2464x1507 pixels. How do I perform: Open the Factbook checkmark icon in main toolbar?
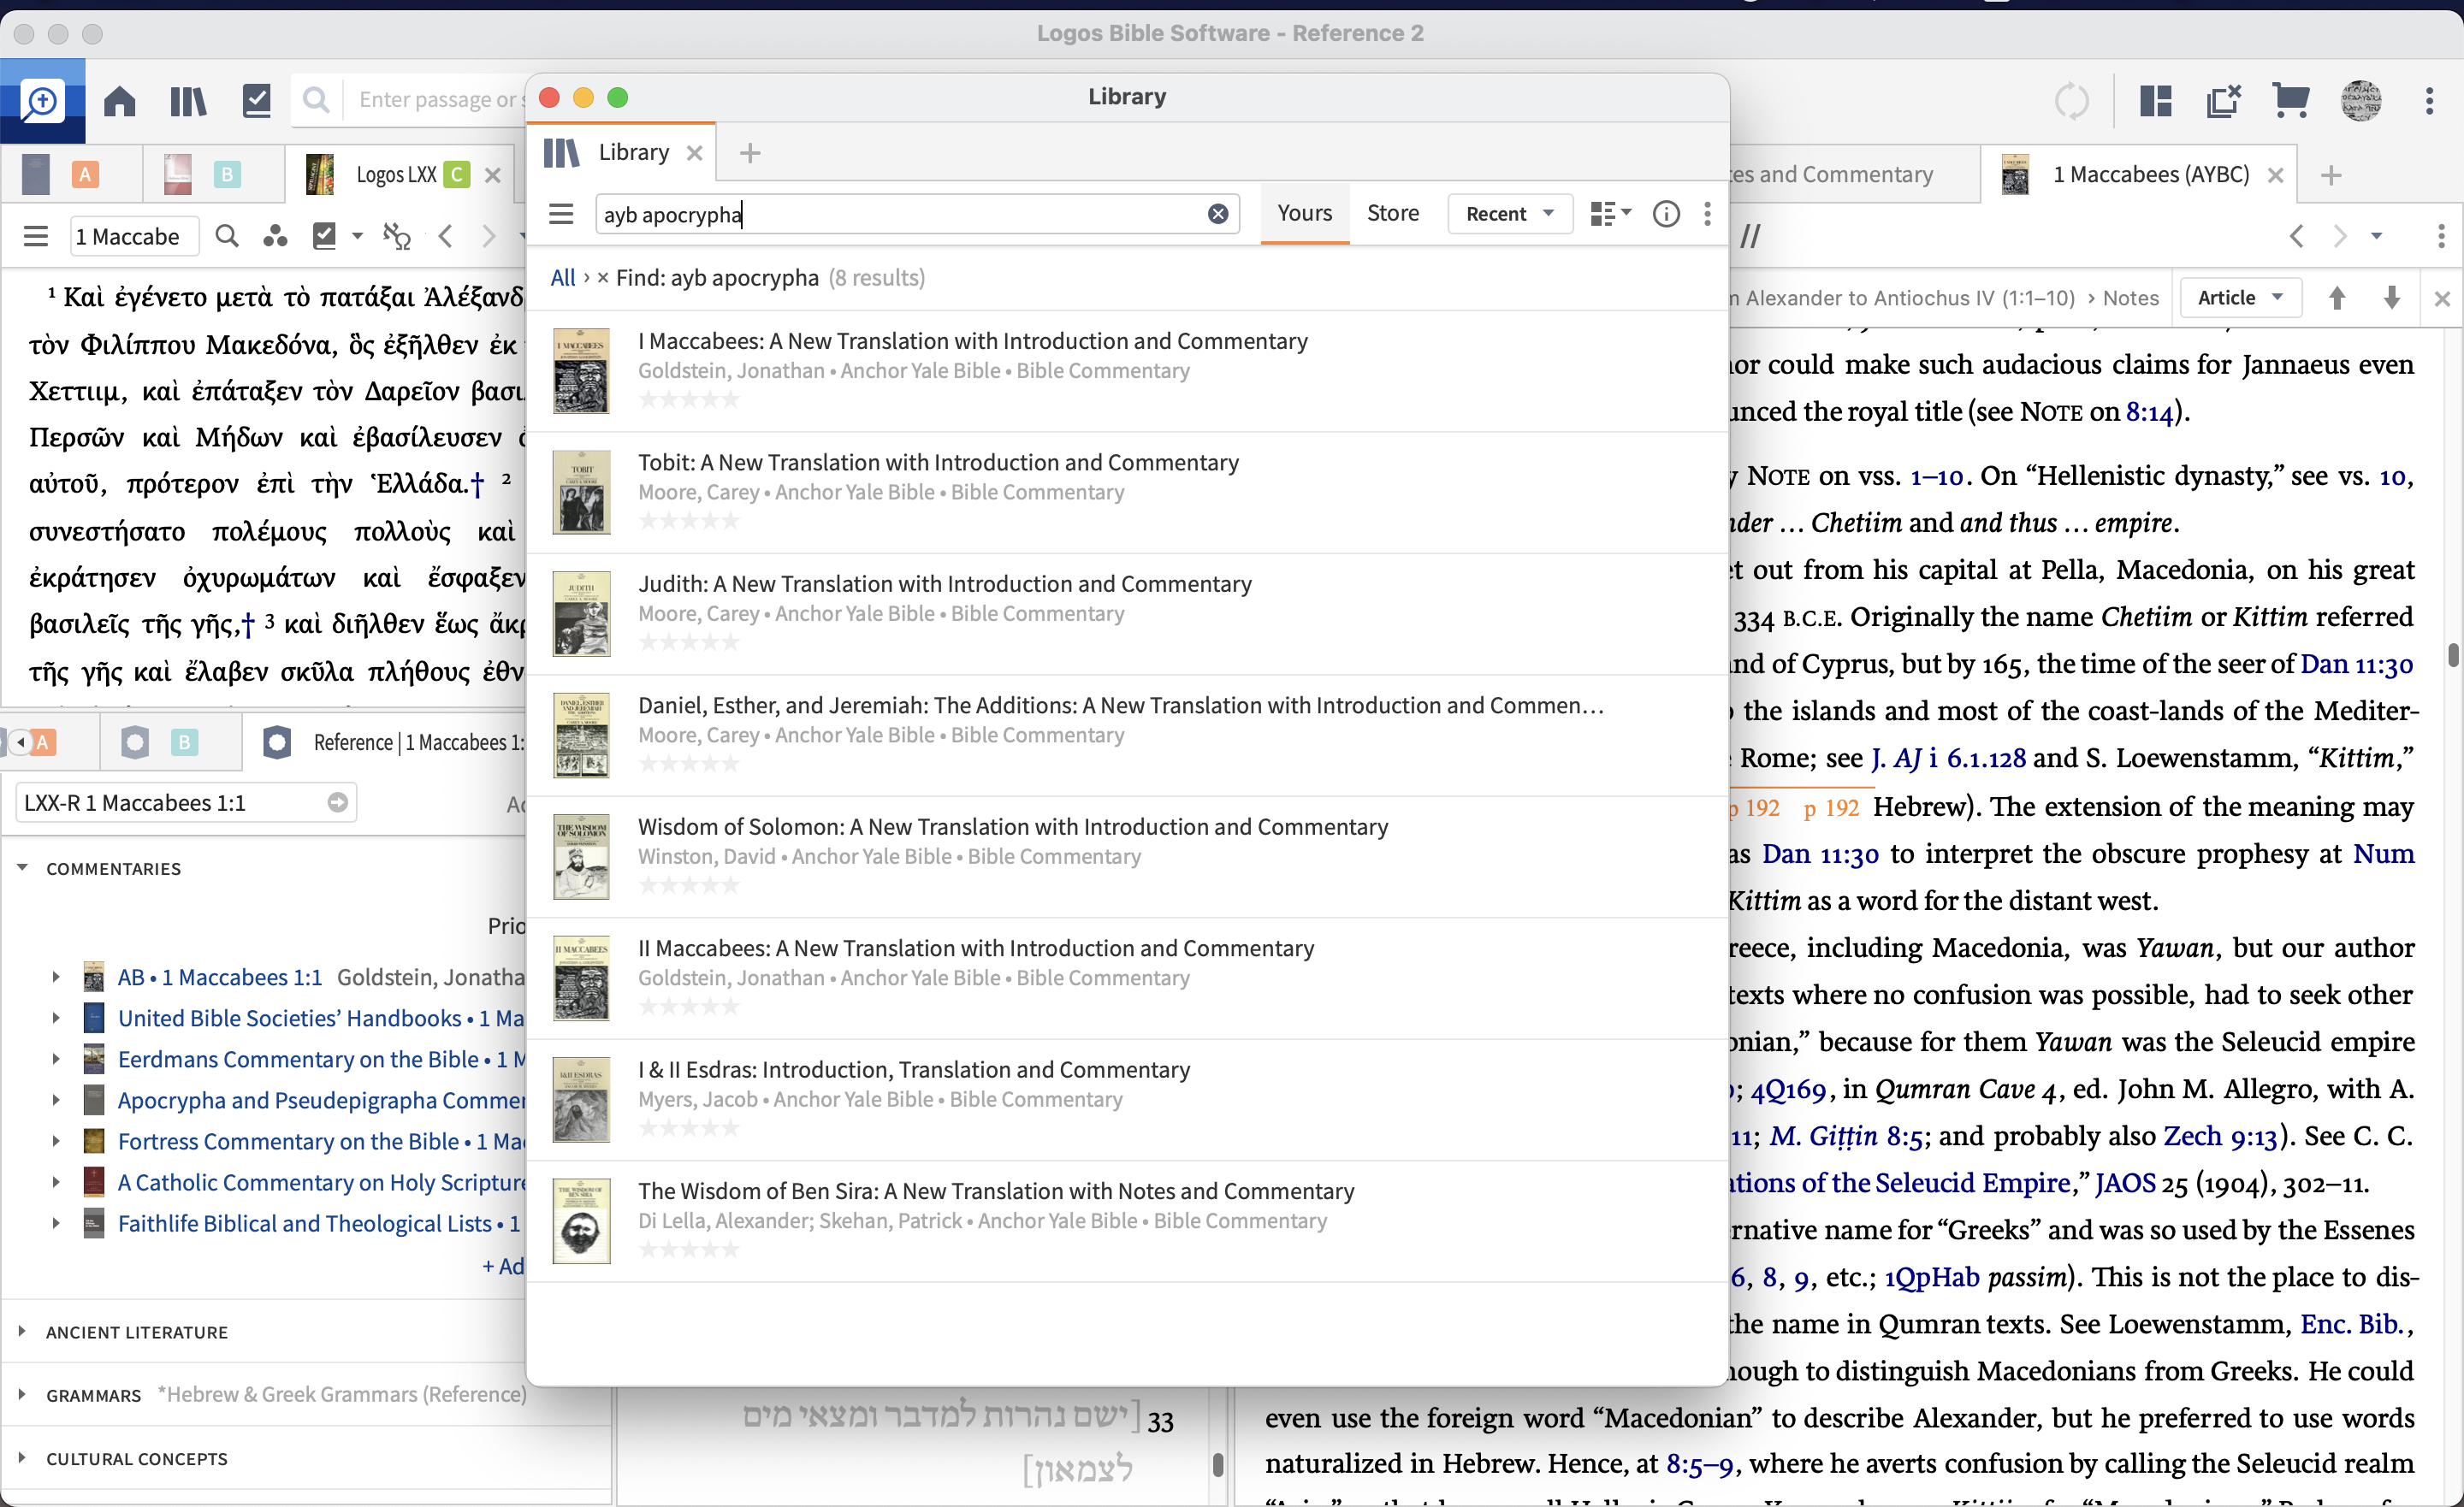(257, 100)
